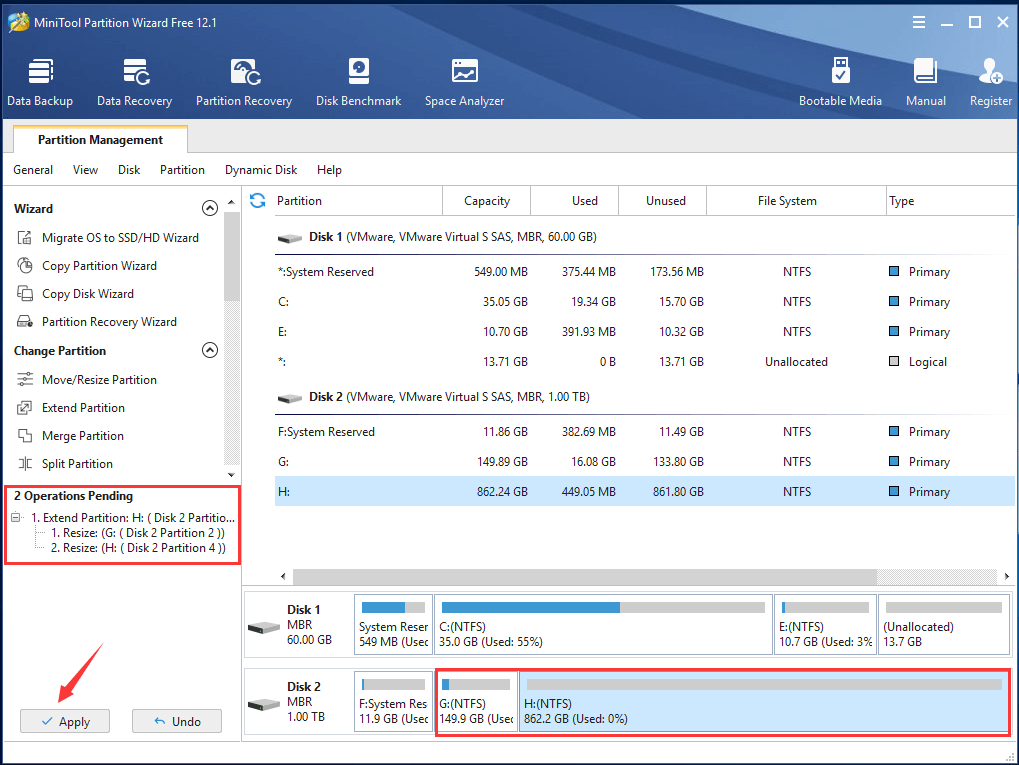The height and width of the screenshot is (765, 1019).
Task: Collapse the Wizard section
Action: (210, 208)
